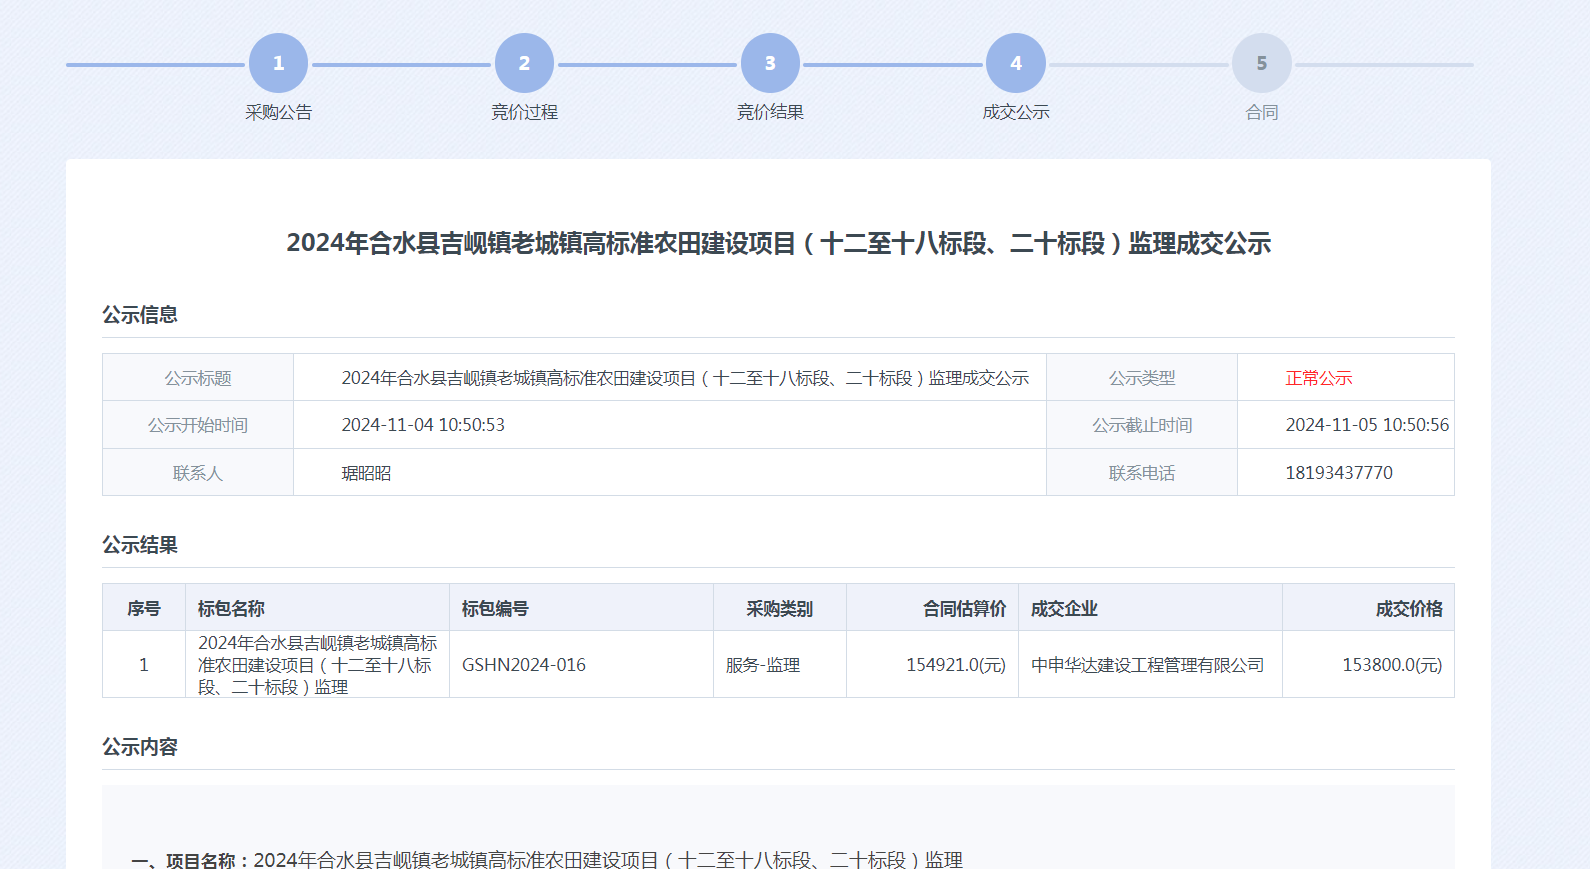Open step 3 circle for 竞价结果
The height and width of the screenshot is (869, 1590).
tap(770, 63)
